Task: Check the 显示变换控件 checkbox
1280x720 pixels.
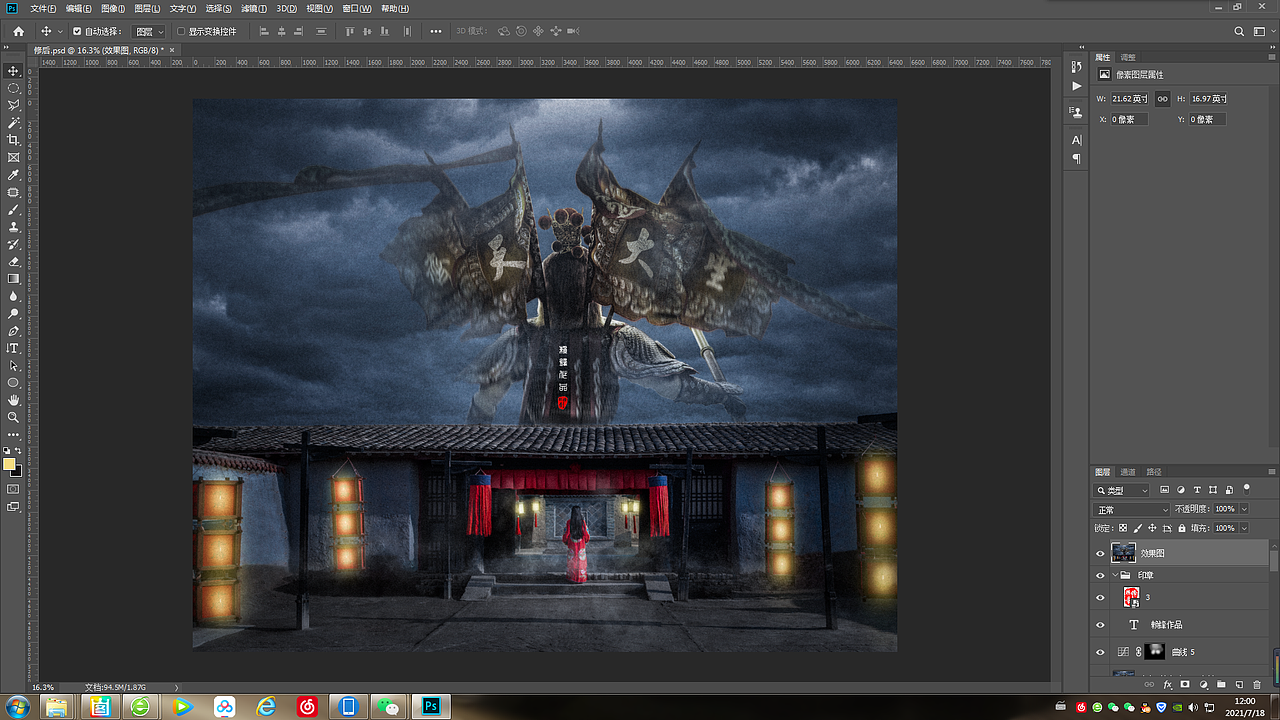Action: point(180,31)
